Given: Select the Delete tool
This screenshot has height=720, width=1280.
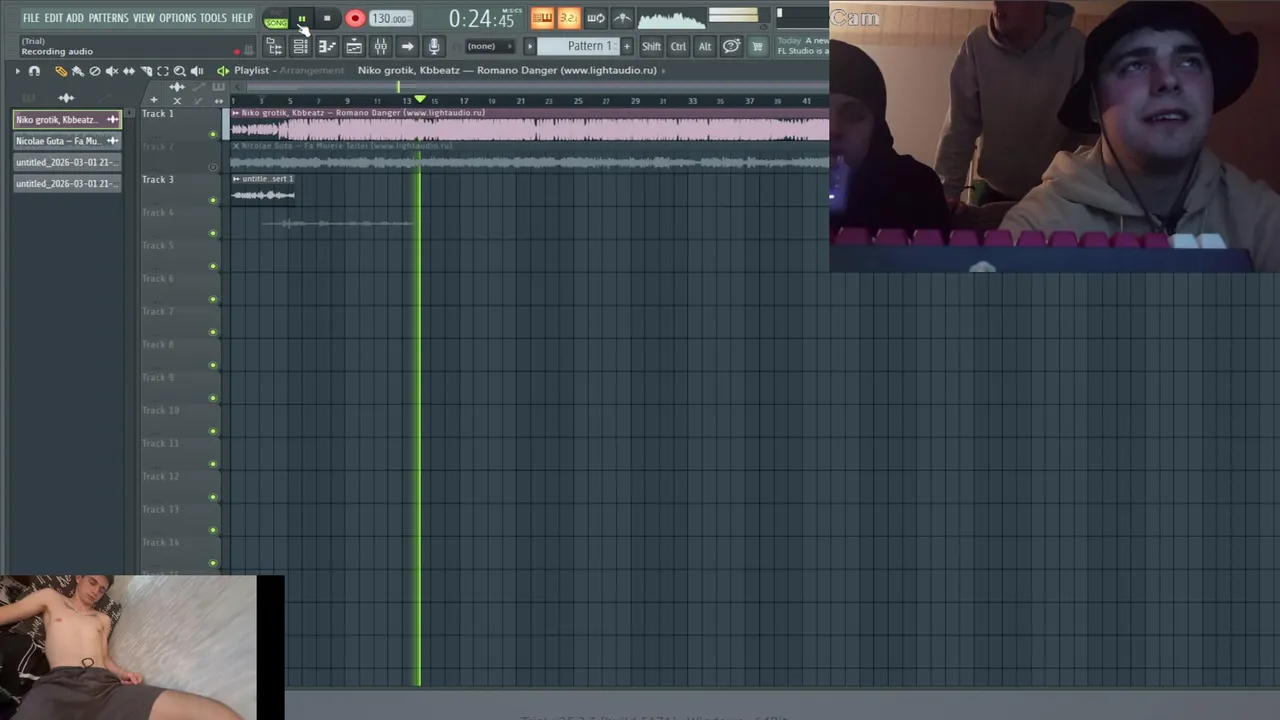Looking at the screenshot, I should (95, 71).
